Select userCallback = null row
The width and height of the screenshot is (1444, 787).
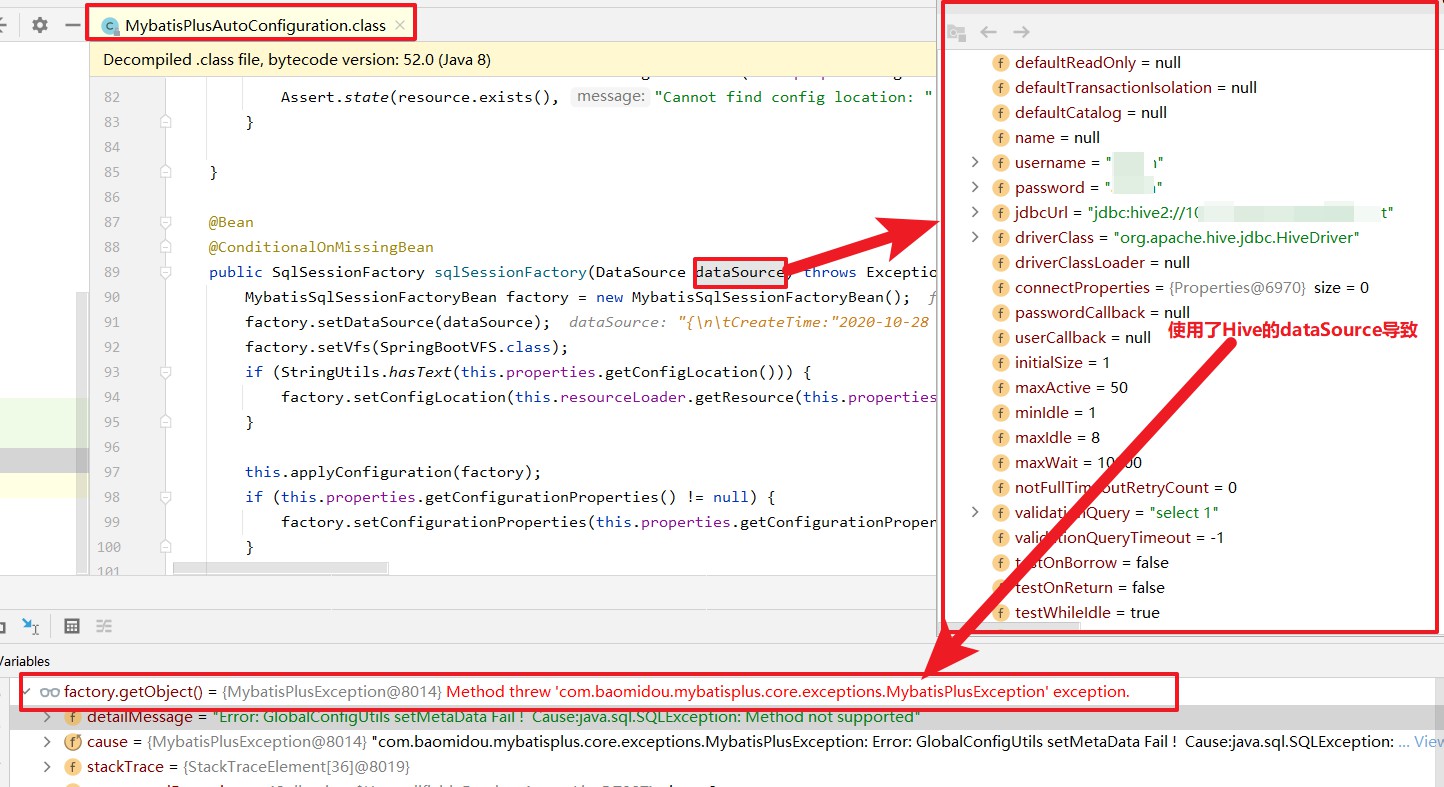(x=1072, y=337)
